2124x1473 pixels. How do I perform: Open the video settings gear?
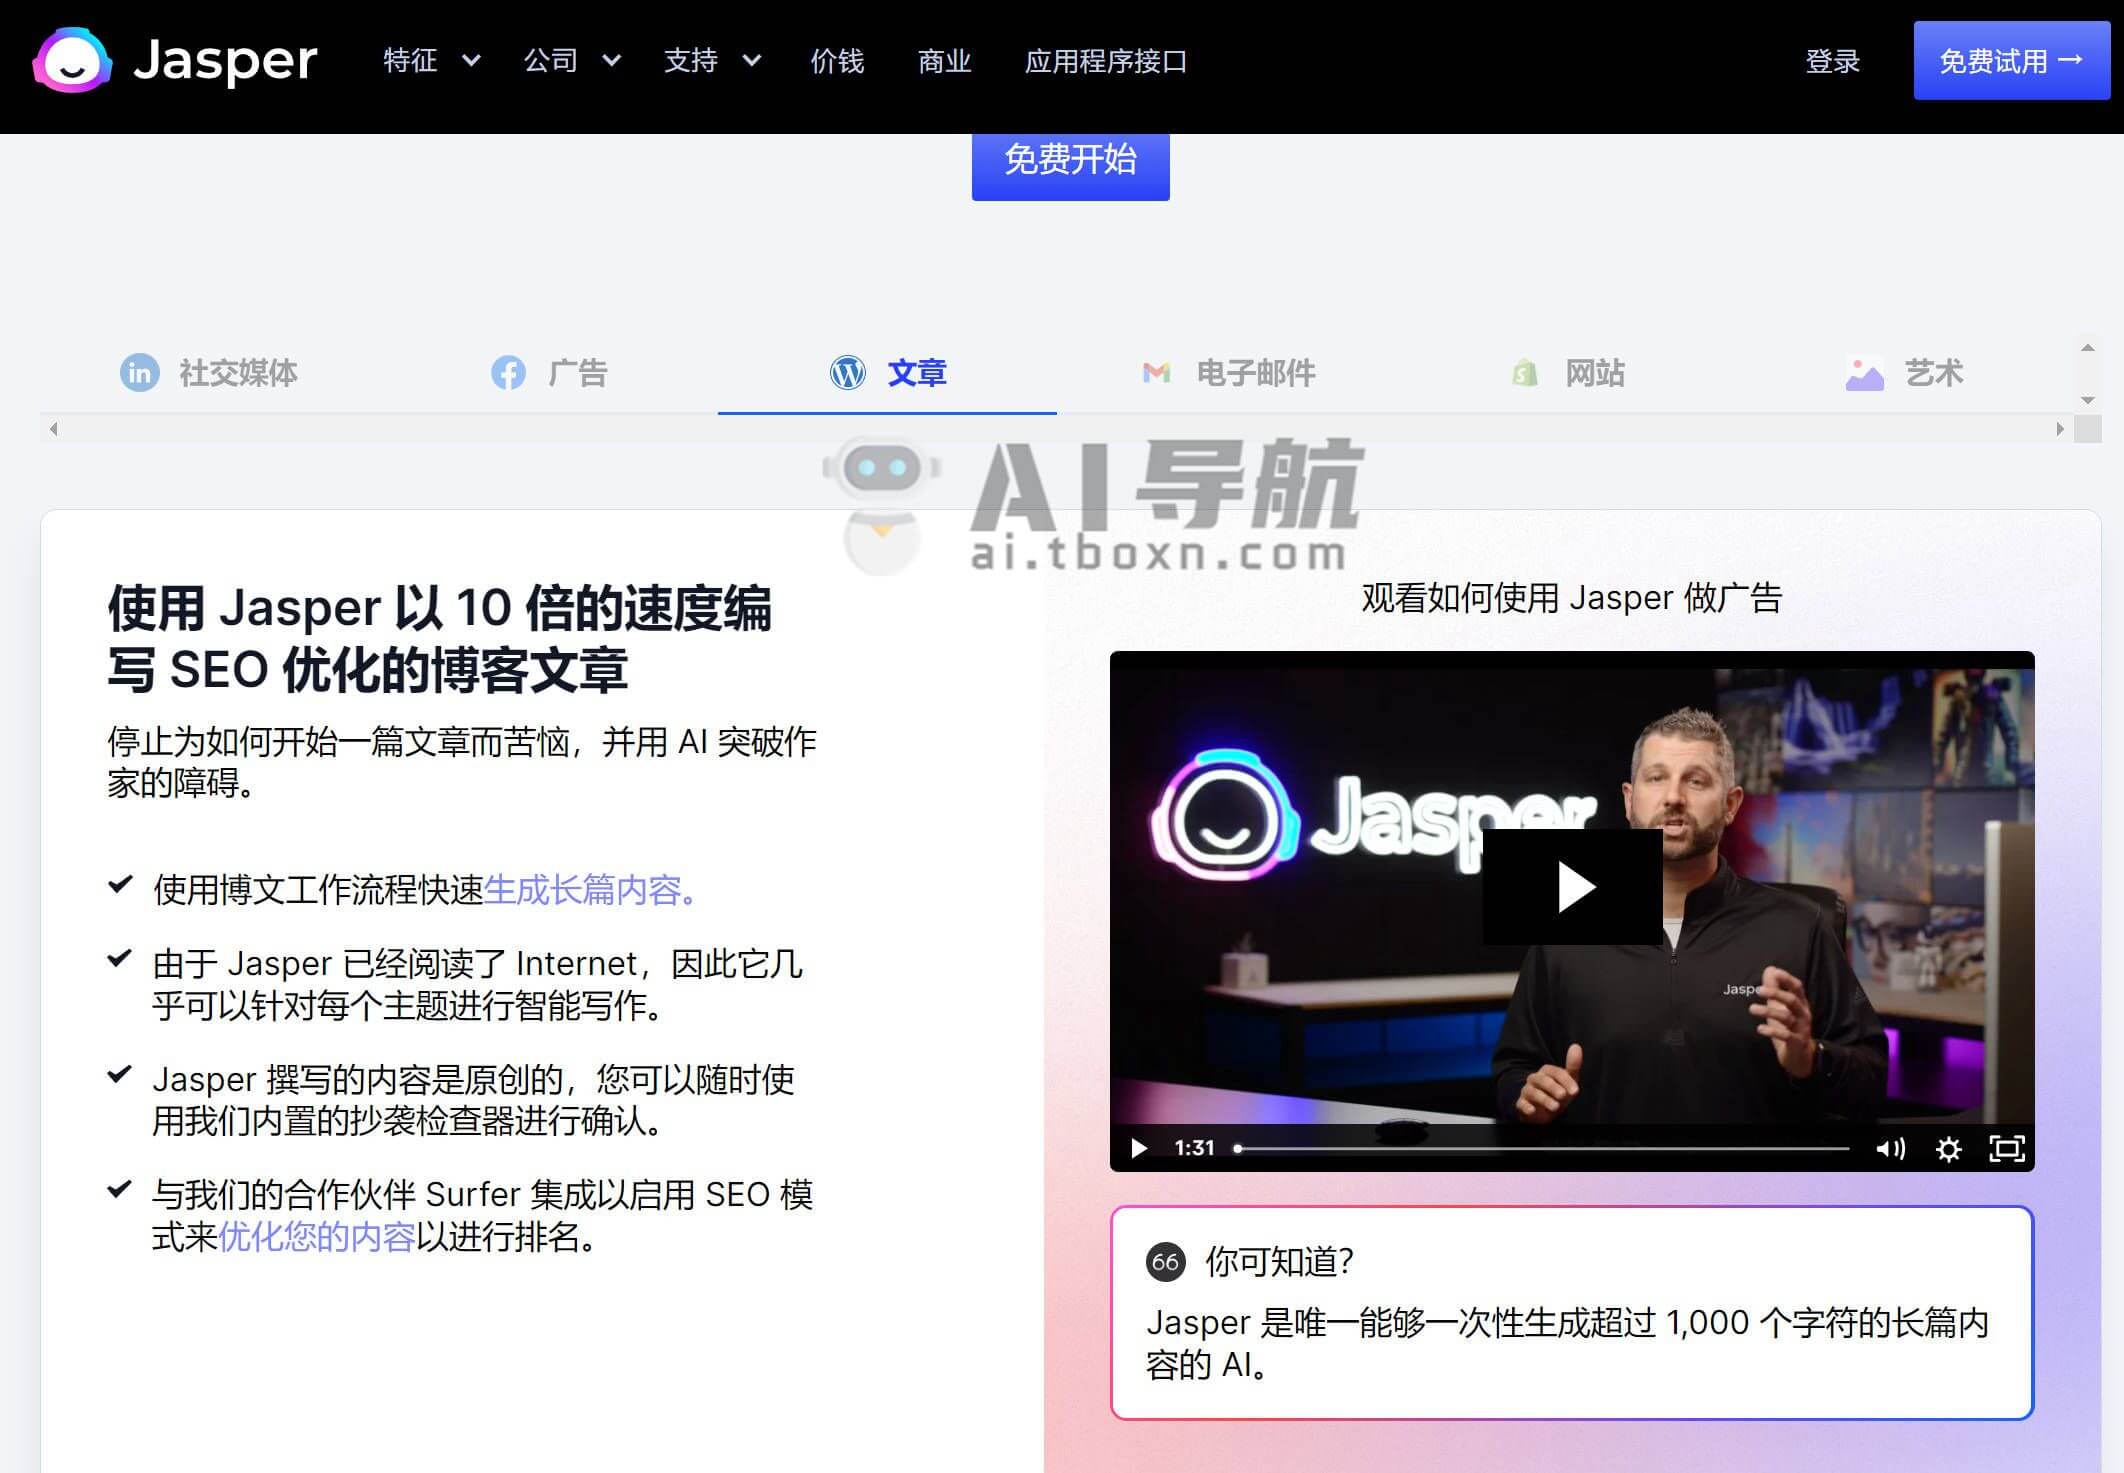[x=1948, y=1148]
